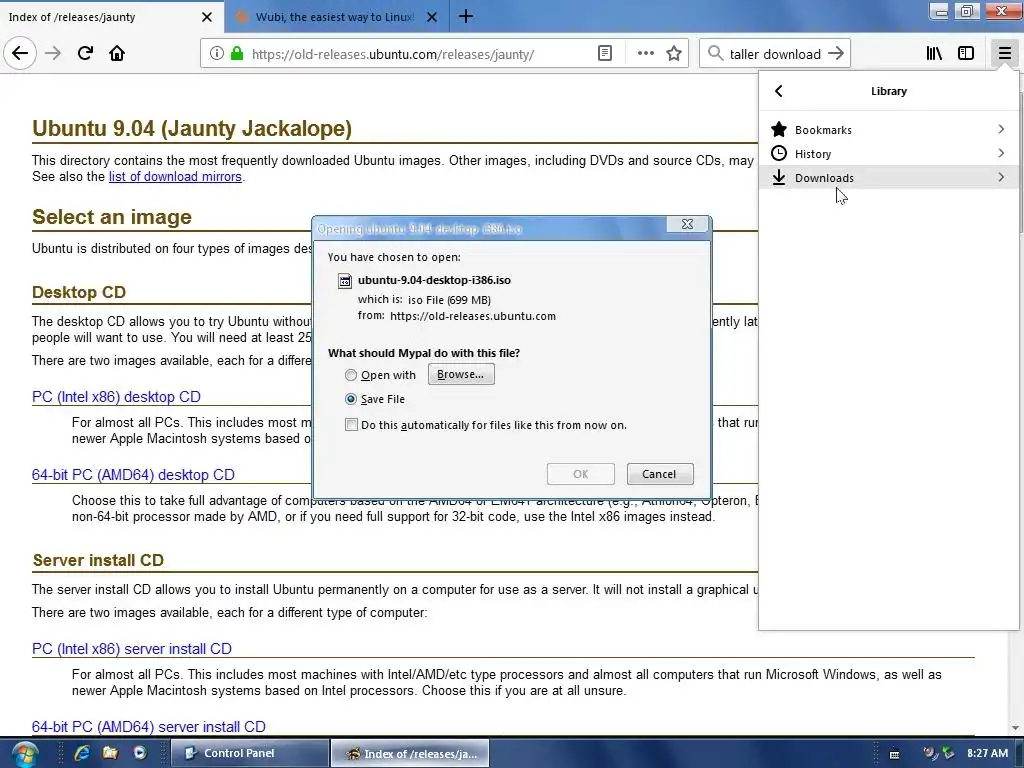Check Do this automatically for files
Image resolution: width=1024 pixels, height=768 pixels.
click(x=351, y=425)
